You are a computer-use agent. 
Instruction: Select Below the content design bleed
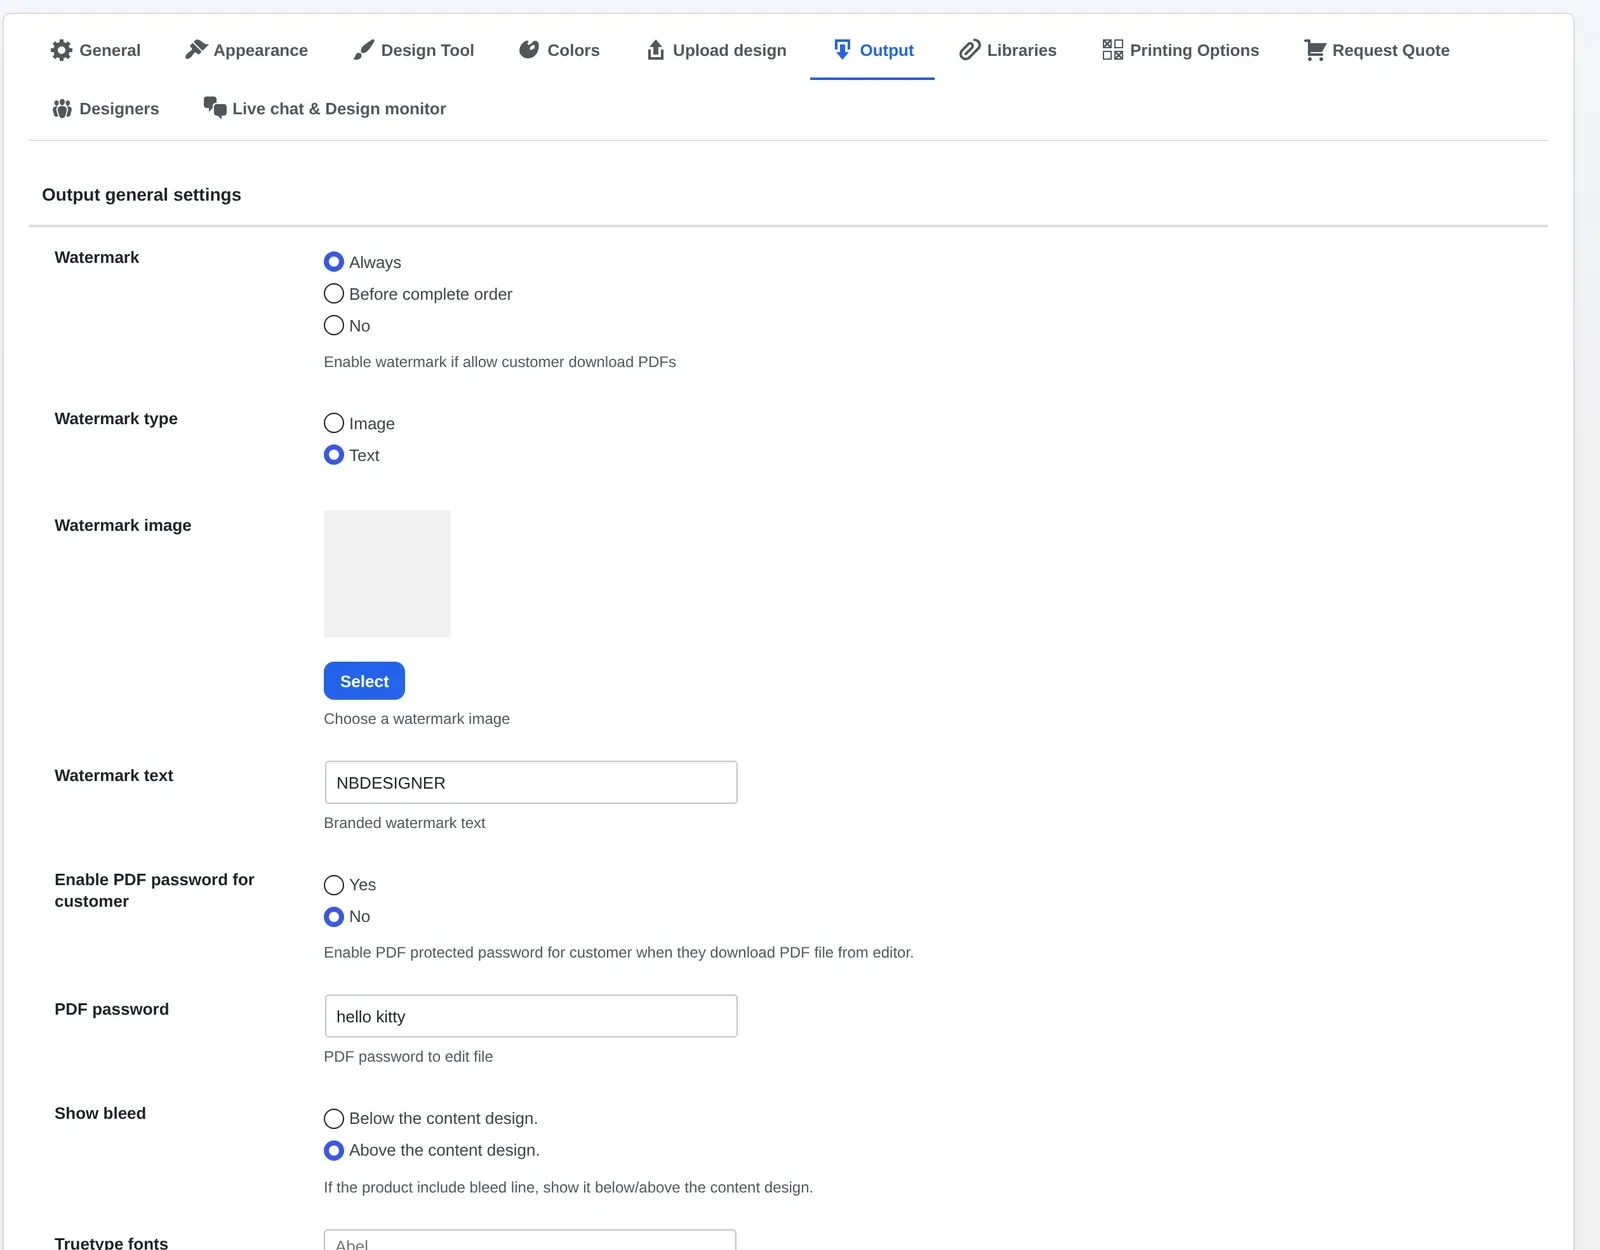point(334,1119)
